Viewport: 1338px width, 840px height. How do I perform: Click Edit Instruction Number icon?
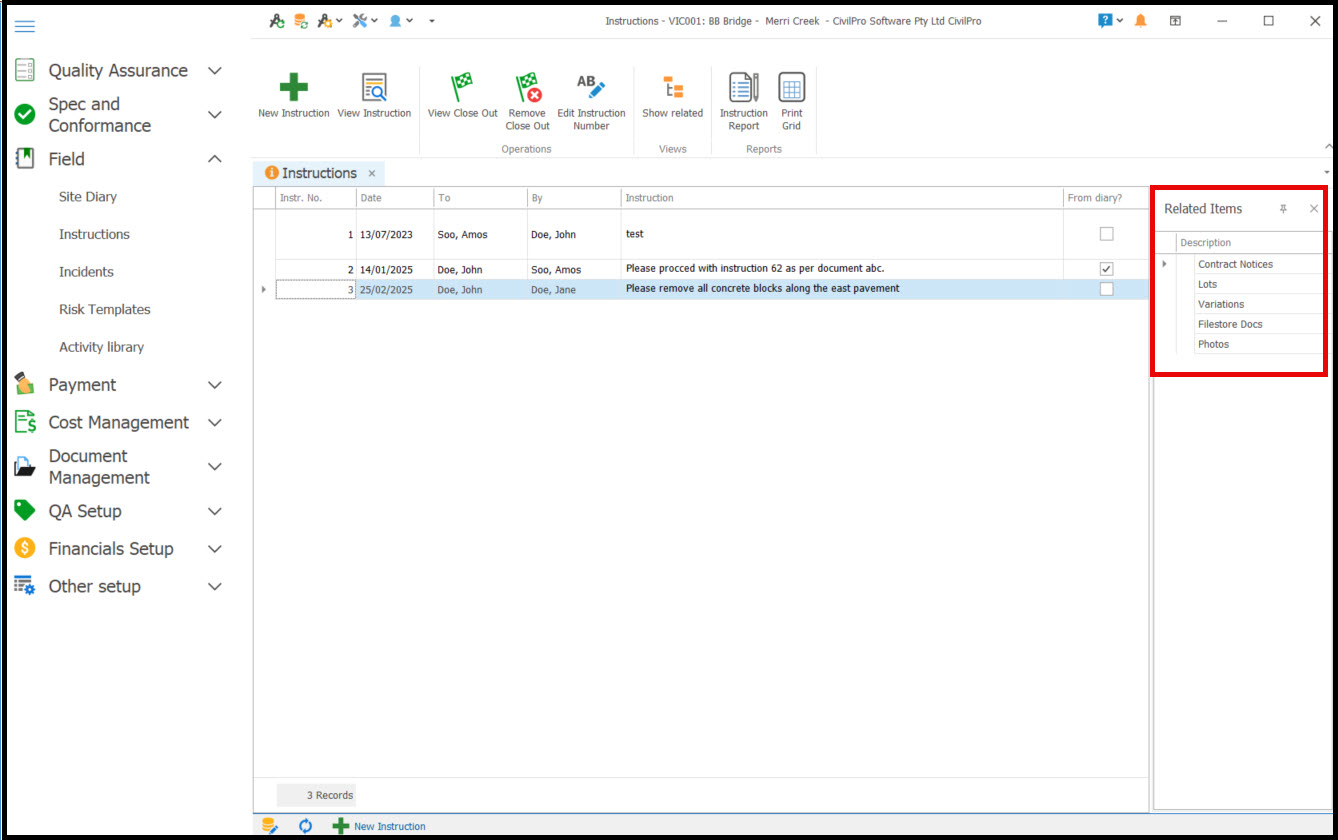(x=591, y=89)
